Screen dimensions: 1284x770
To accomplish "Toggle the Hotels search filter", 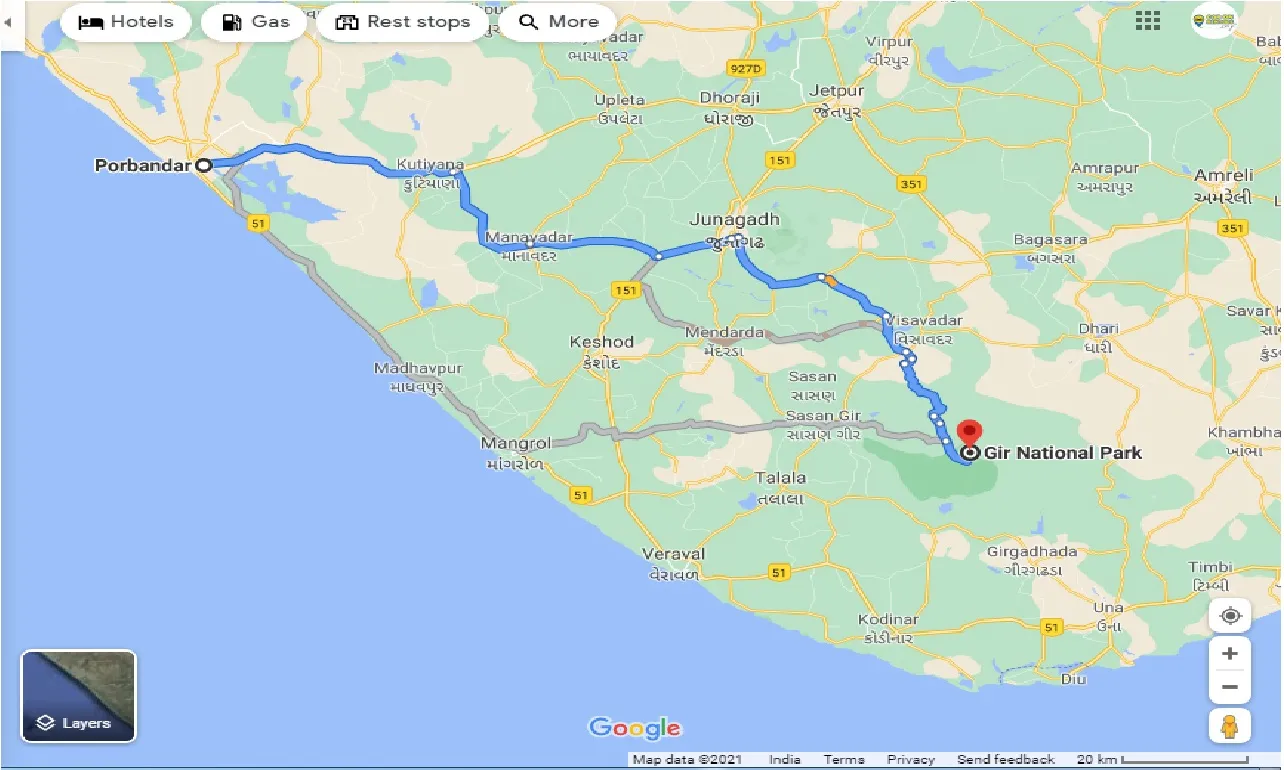I will click(125, 21).
